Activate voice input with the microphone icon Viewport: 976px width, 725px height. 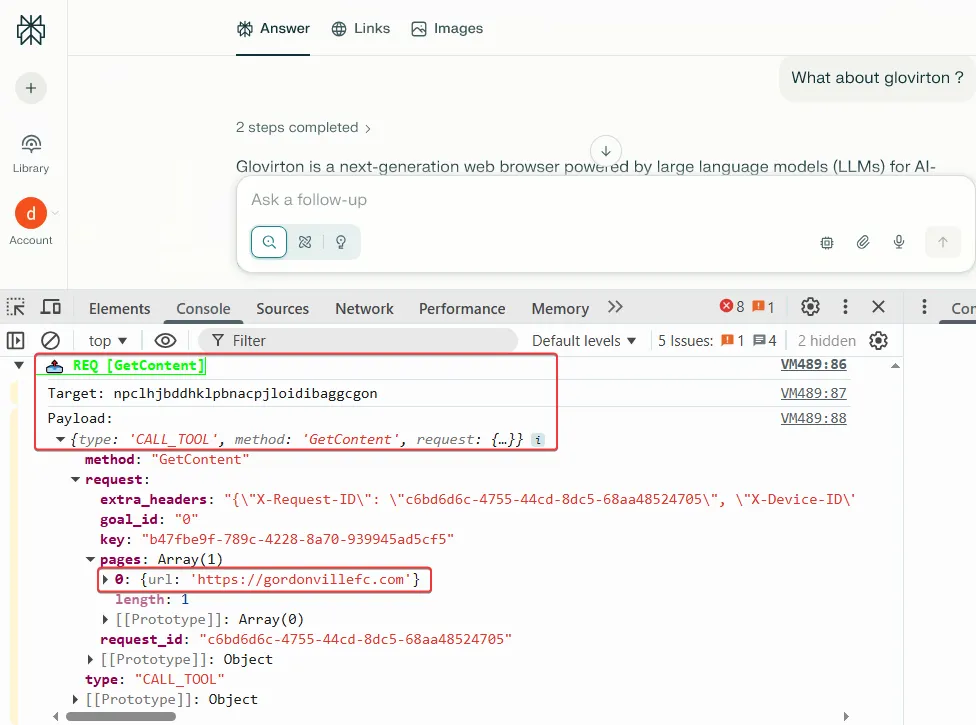point(898,241)
